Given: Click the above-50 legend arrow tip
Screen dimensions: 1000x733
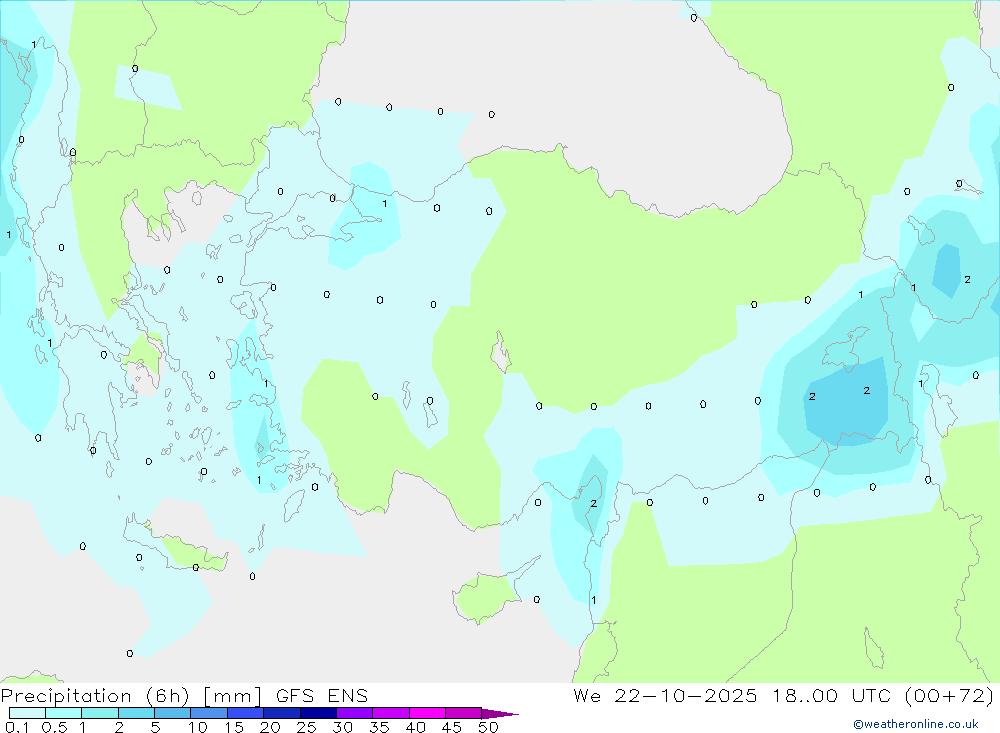Looking at the screenshot, I should 500,713.
